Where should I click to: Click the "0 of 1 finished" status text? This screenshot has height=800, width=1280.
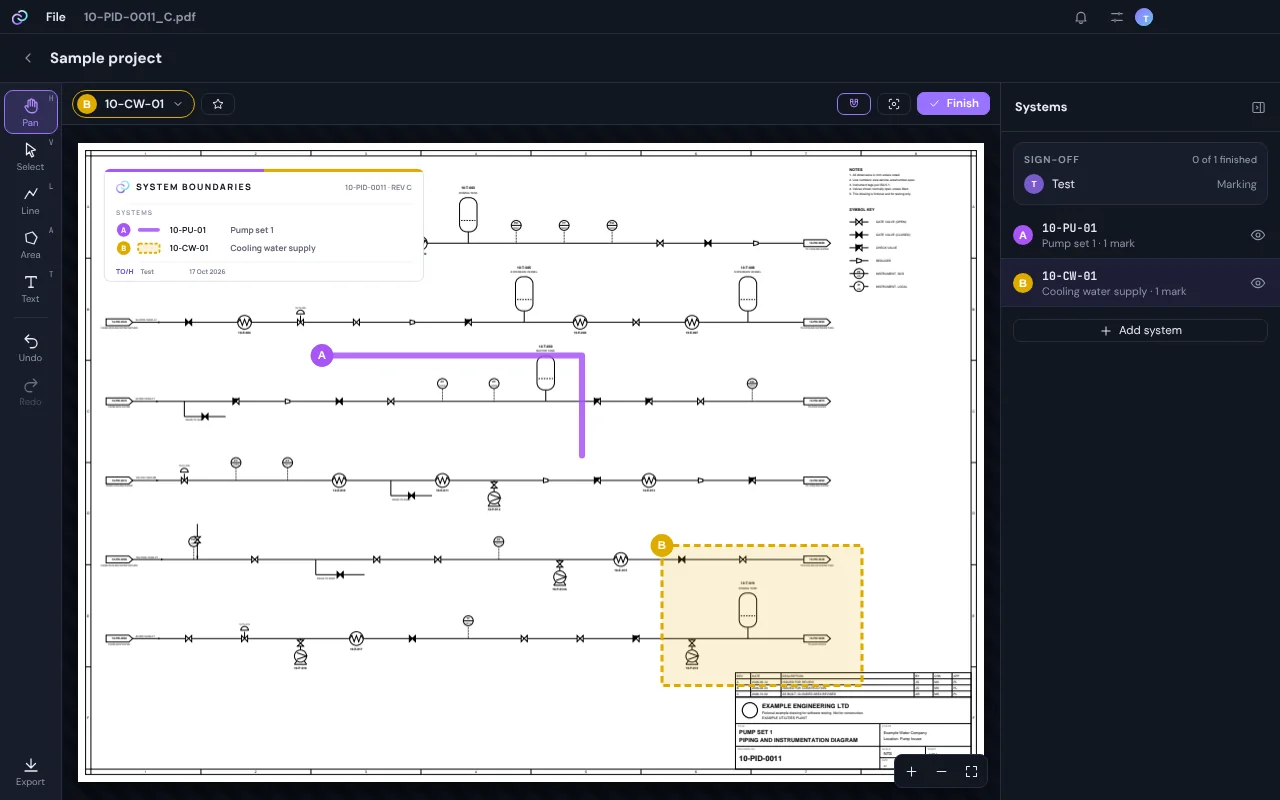[x=1224, y=160]
